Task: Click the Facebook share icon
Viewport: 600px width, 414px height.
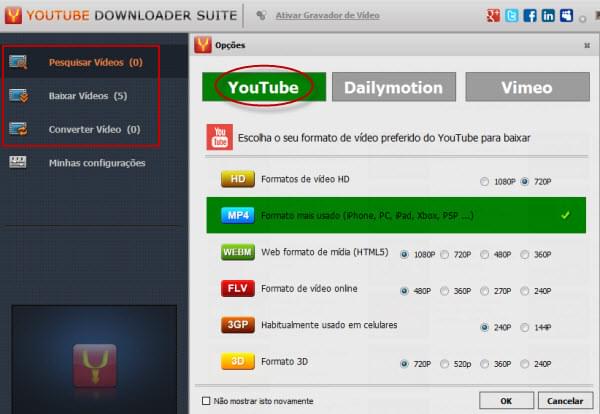Action: (x=530, y=15)
